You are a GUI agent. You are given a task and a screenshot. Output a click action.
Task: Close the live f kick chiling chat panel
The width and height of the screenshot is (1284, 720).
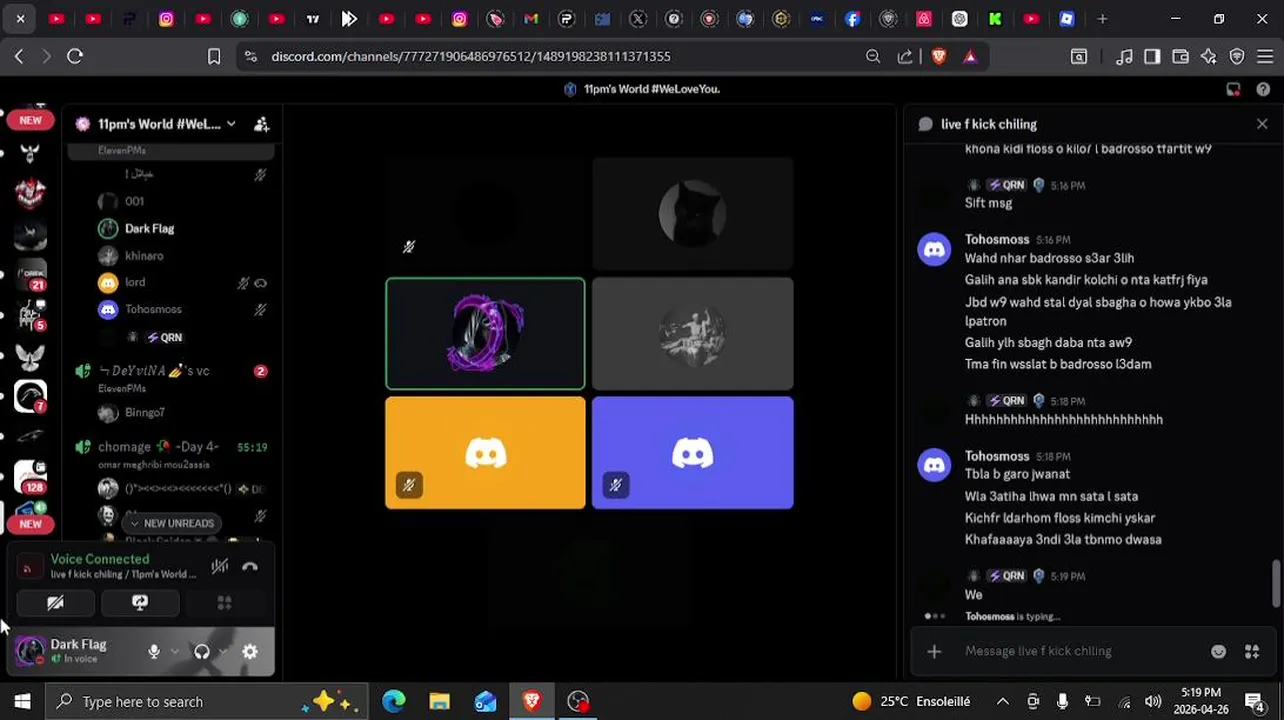[x=1262, y=124]
